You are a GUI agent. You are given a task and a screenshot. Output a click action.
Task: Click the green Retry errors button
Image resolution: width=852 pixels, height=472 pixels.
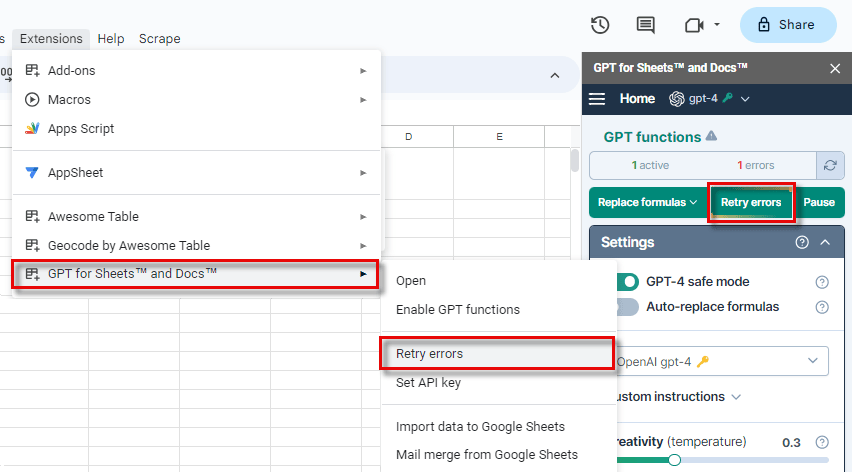751,202
